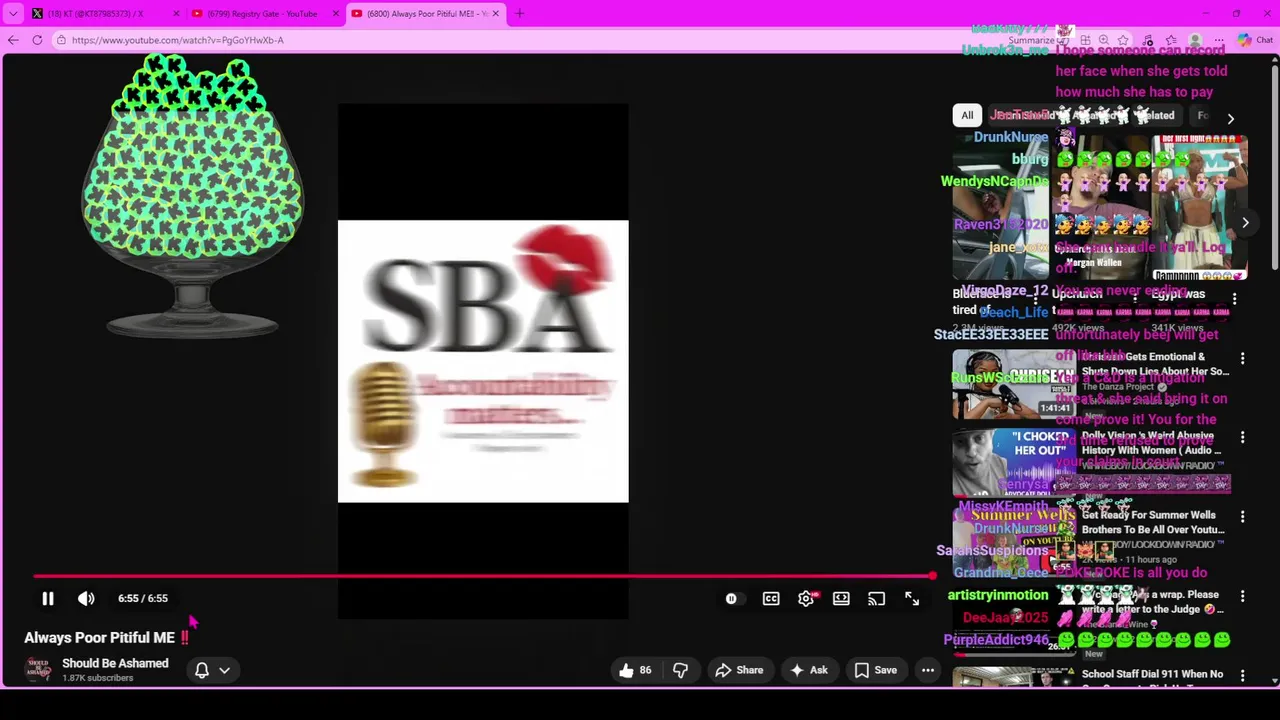Open the Should Be Ashamed channel name
Viewport: 1280px width, 720px height.
point(115,663)
